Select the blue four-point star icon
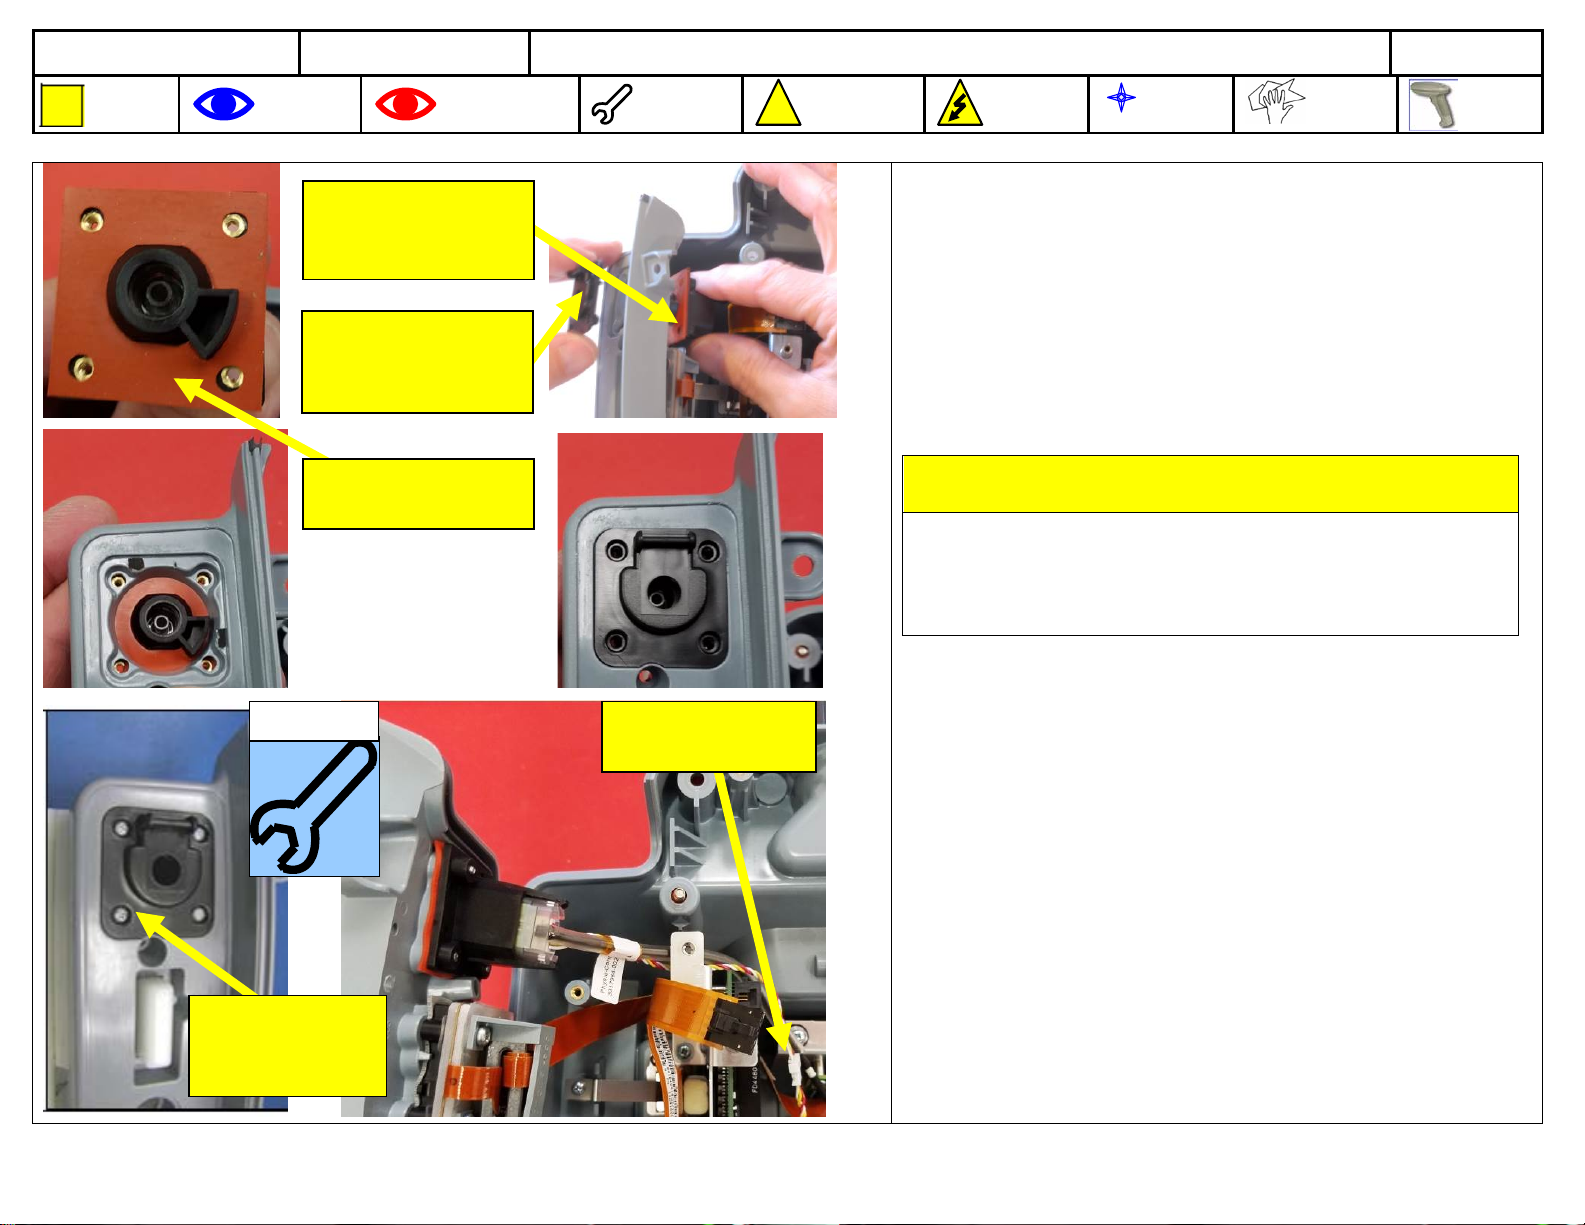 click(x=1121, y=97)
